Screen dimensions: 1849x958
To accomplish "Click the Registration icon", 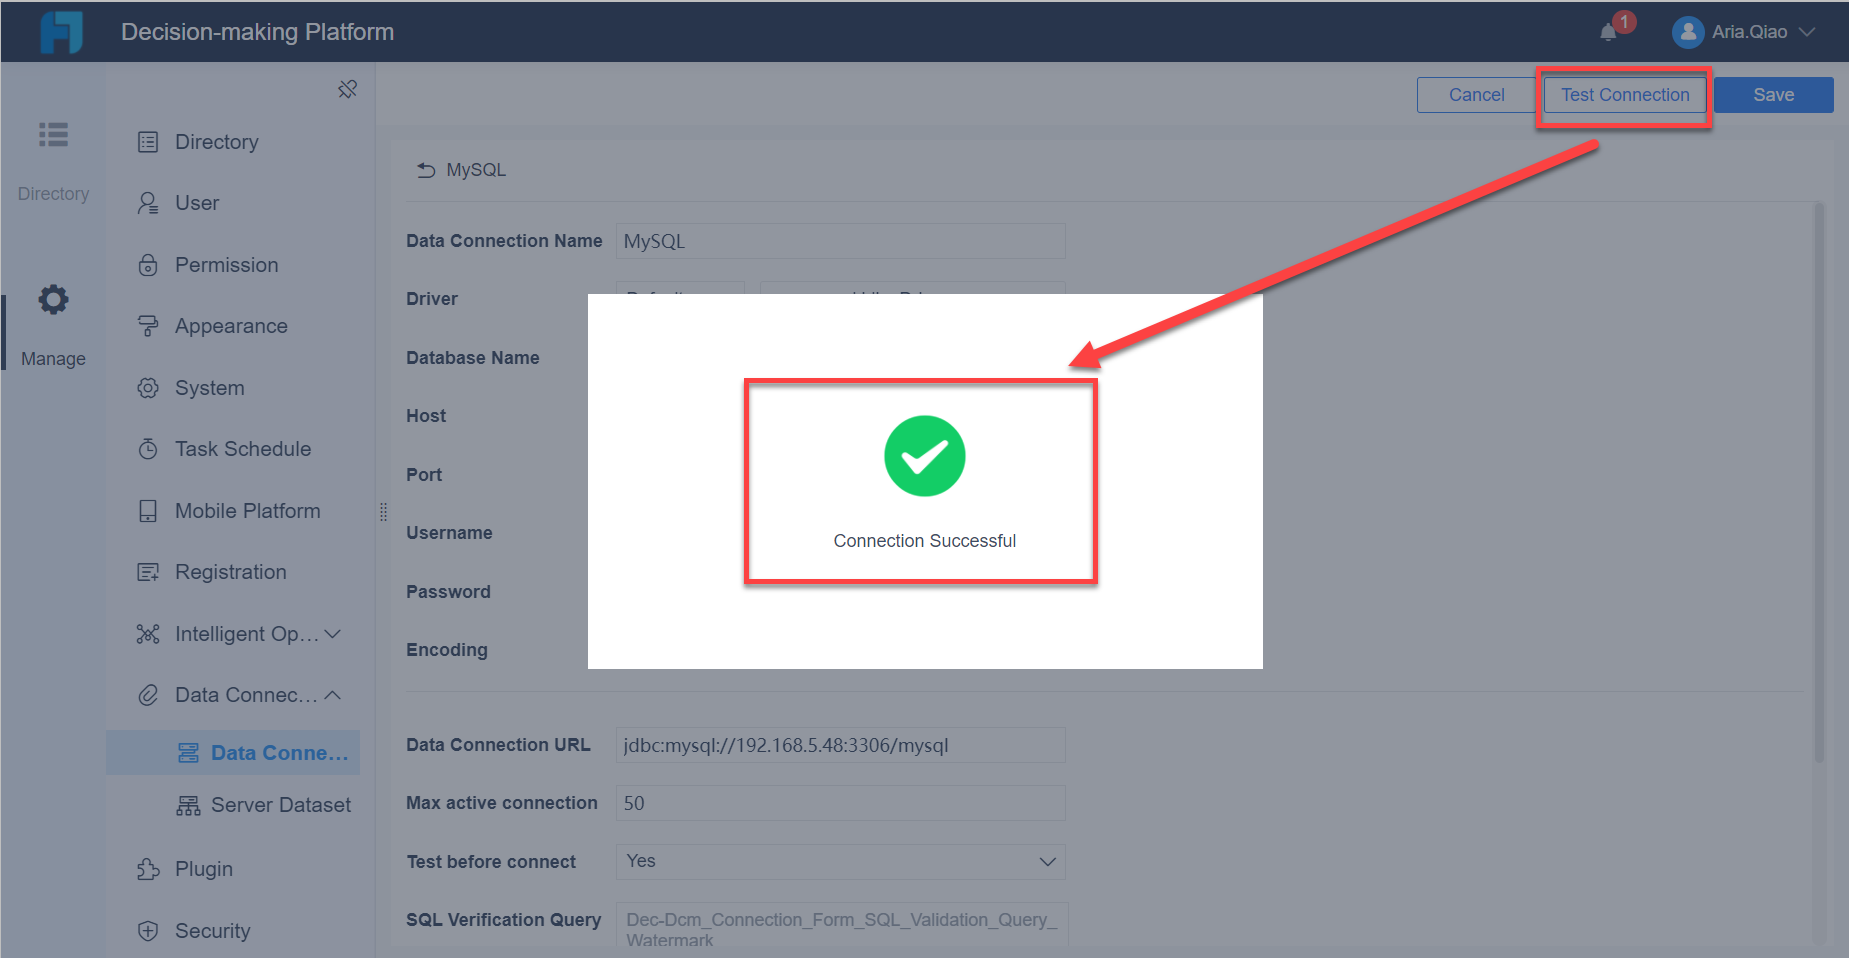I will [148, 572].
